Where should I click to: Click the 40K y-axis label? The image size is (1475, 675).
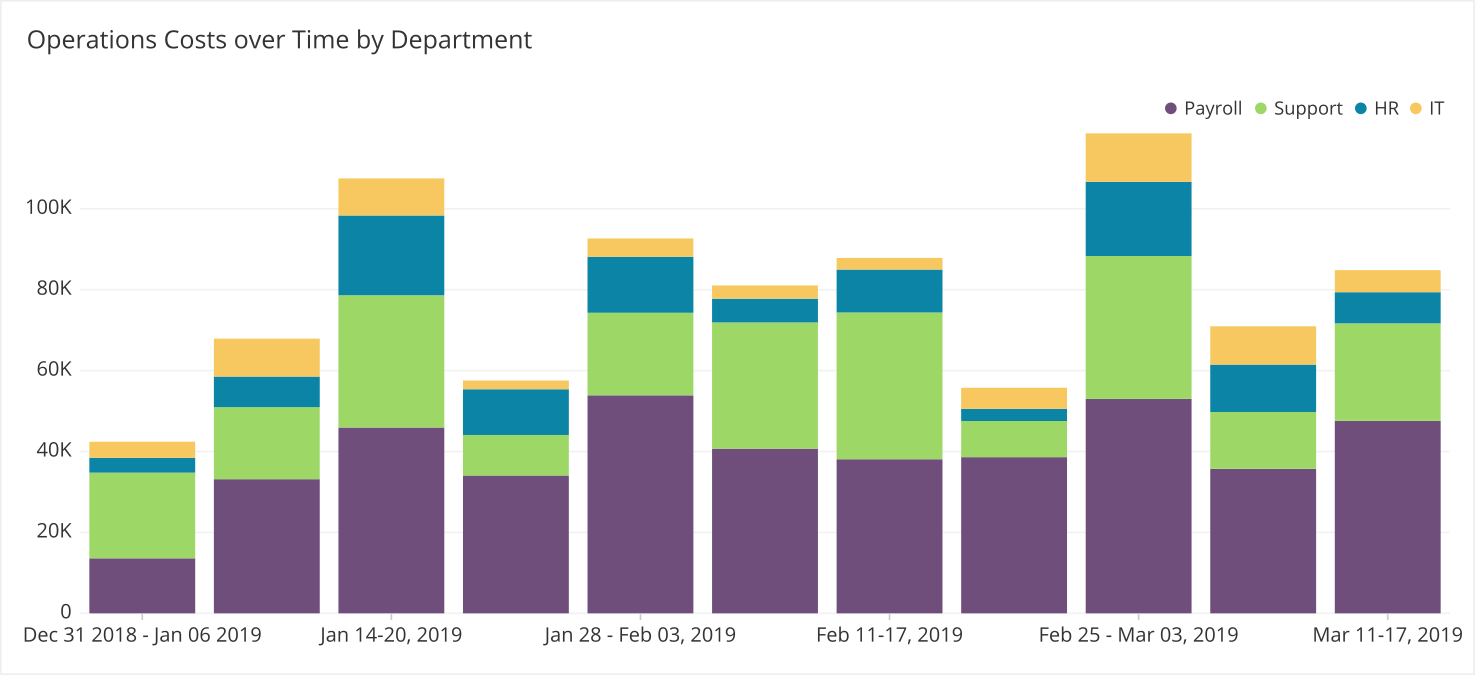[55, 451]
